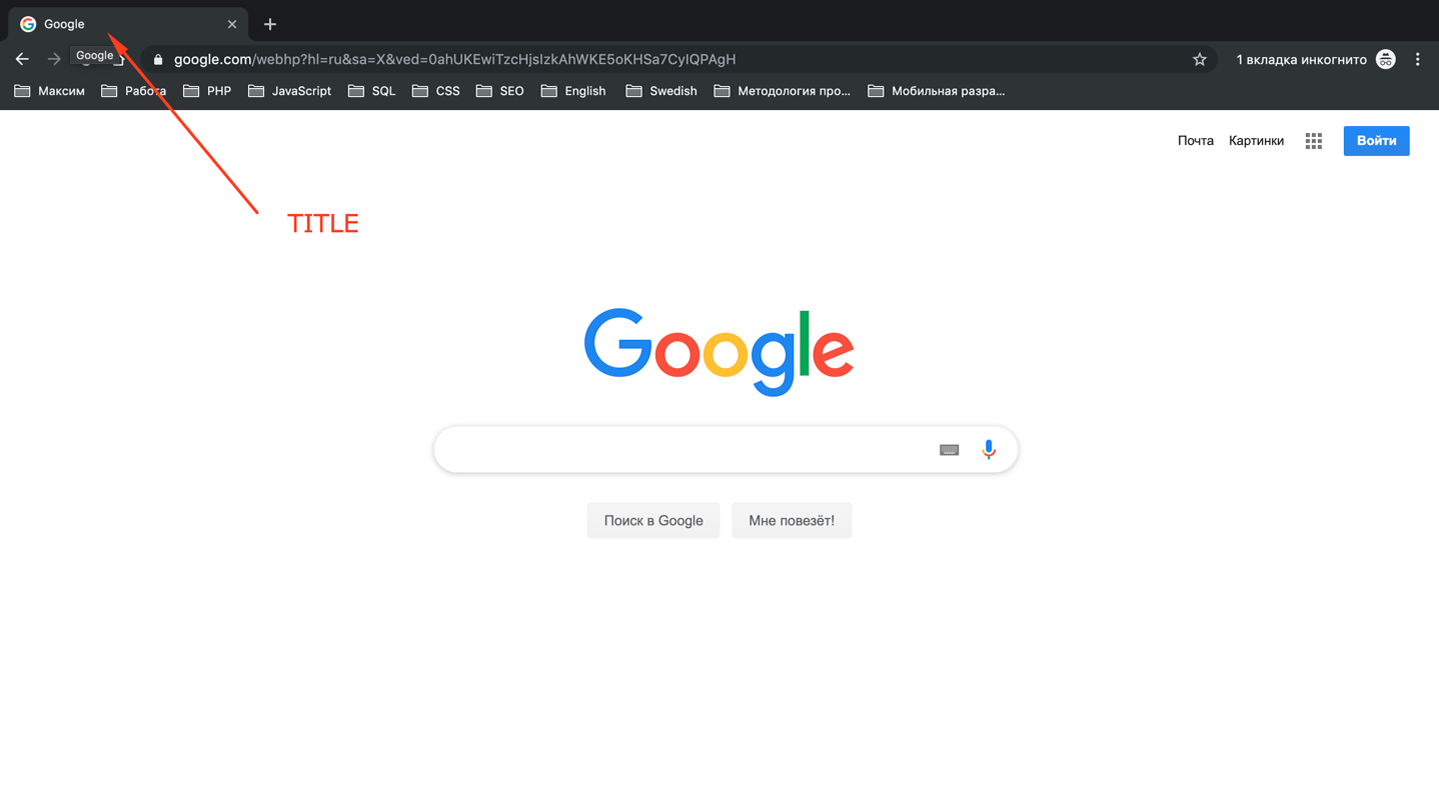Open the PHP bookmarks folder

[x=208, y=91]
